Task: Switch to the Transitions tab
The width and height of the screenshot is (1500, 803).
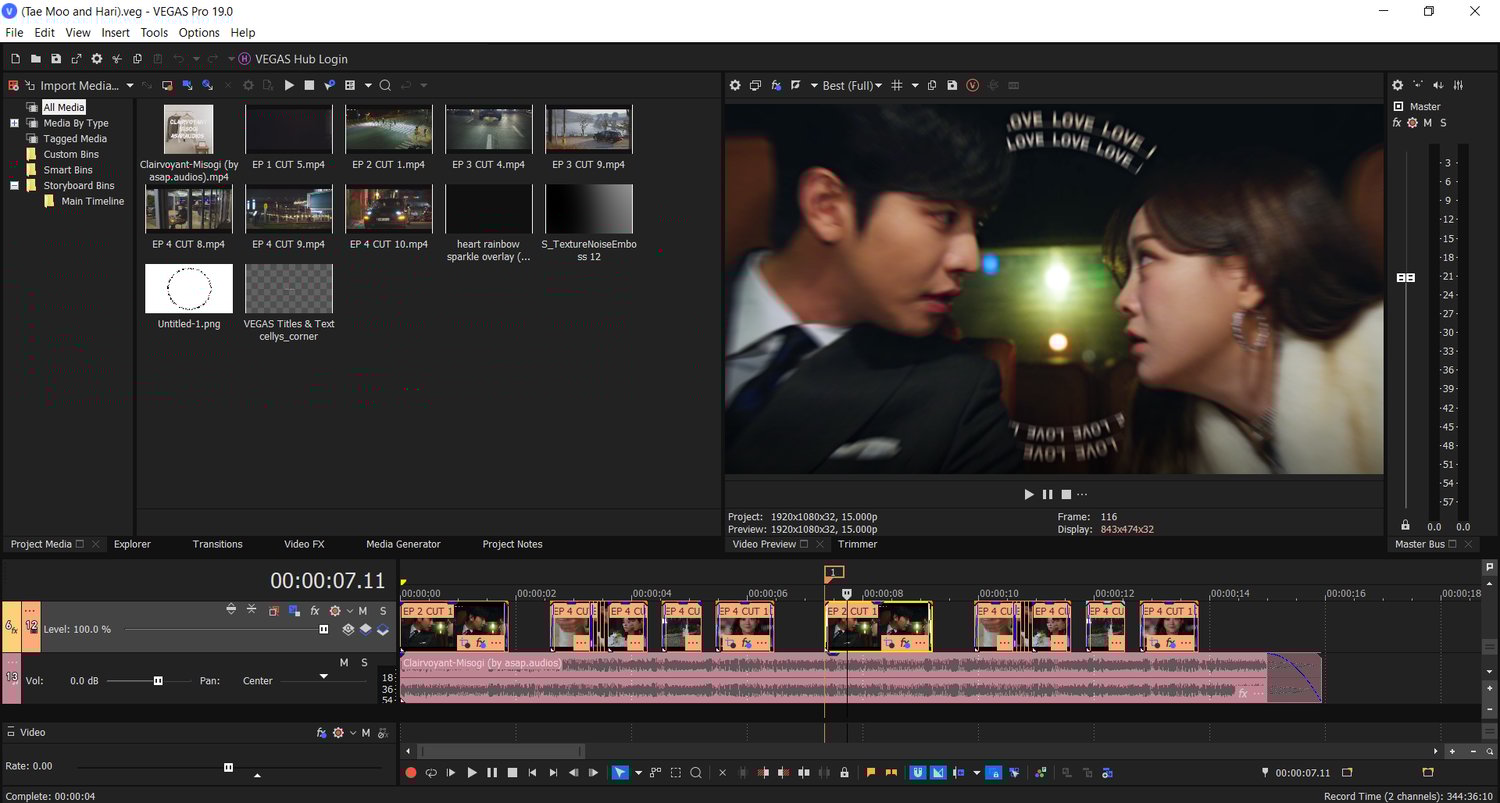Action: [x=217, y=544]
